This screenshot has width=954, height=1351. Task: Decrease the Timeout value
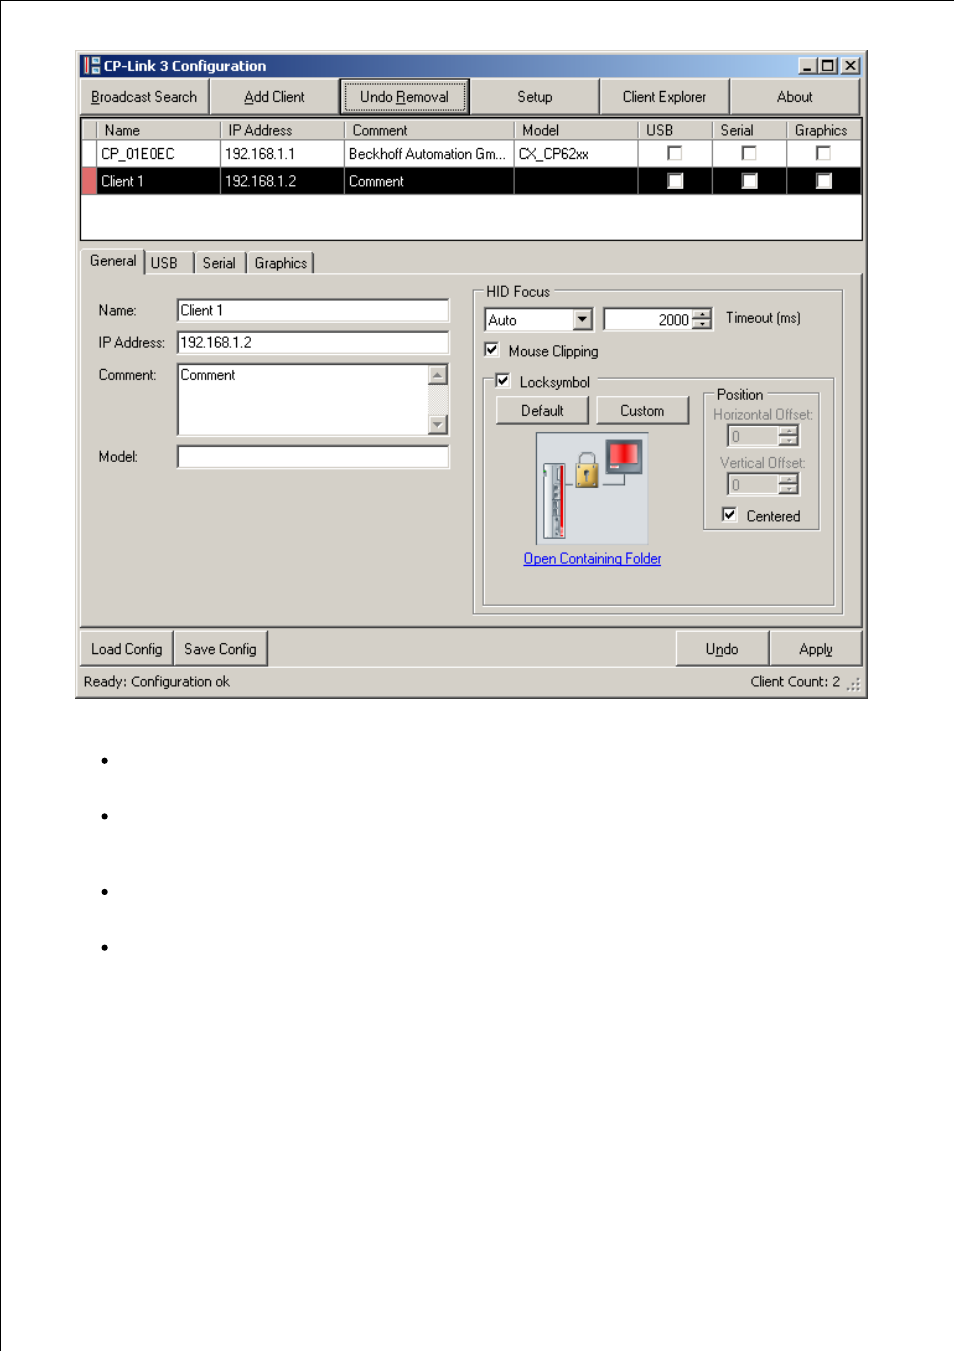pos(703,324)
